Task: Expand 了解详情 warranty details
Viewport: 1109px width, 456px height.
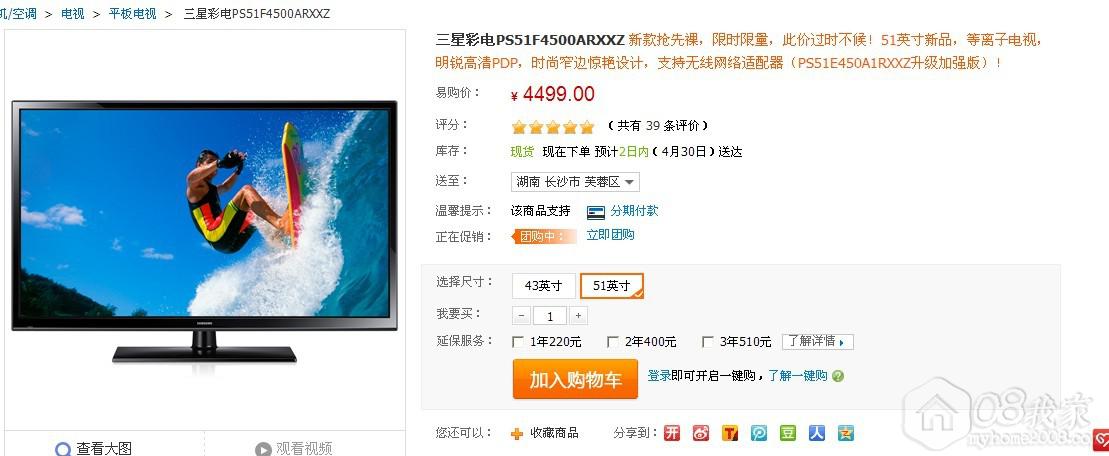Action: click(x=818, y=341)
